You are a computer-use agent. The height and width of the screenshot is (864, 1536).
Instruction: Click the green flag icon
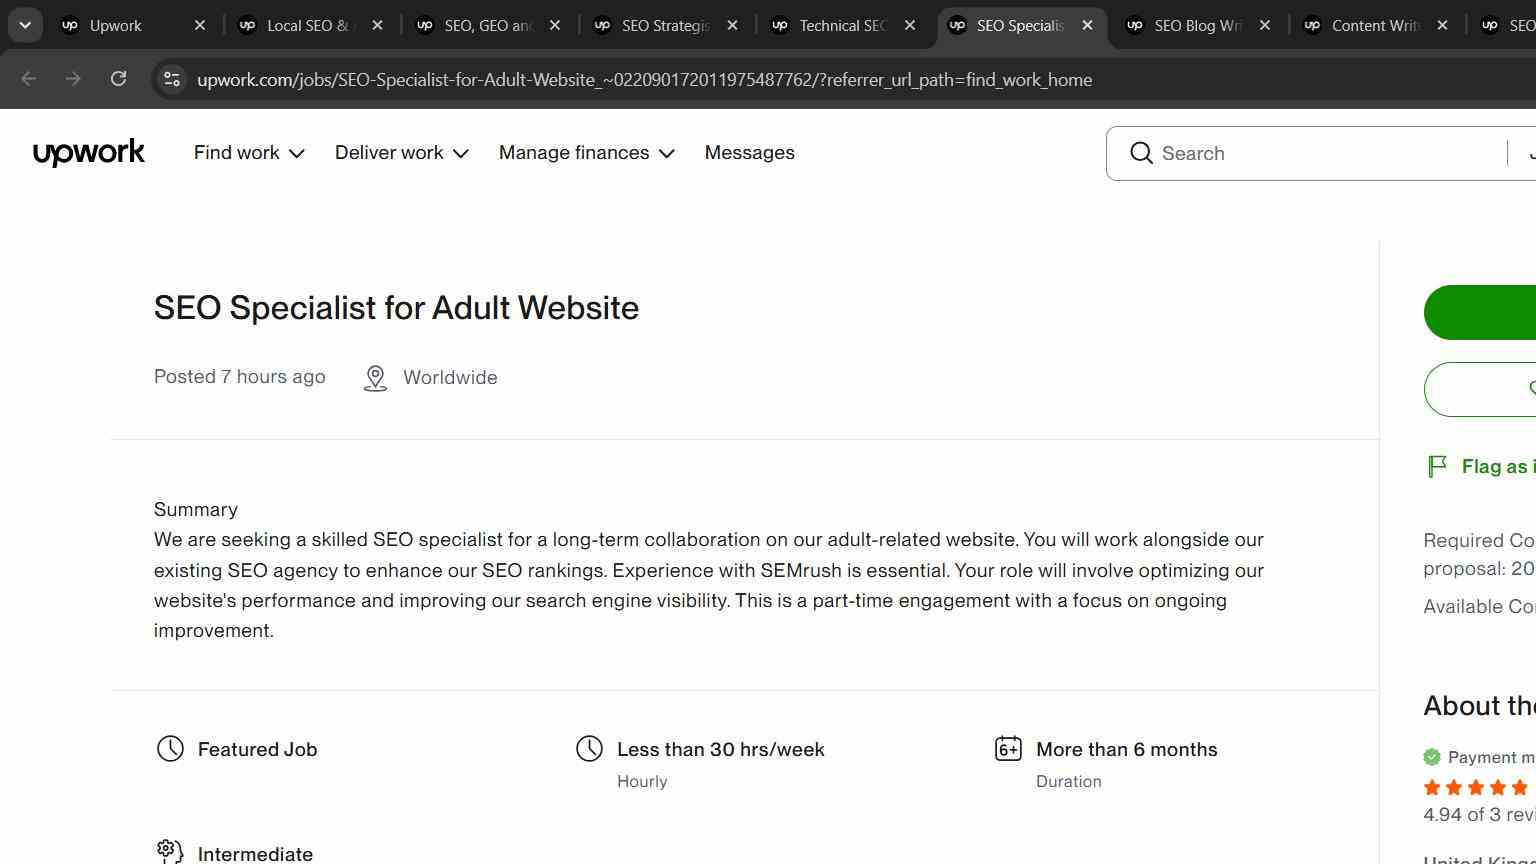coord(1437,466)
